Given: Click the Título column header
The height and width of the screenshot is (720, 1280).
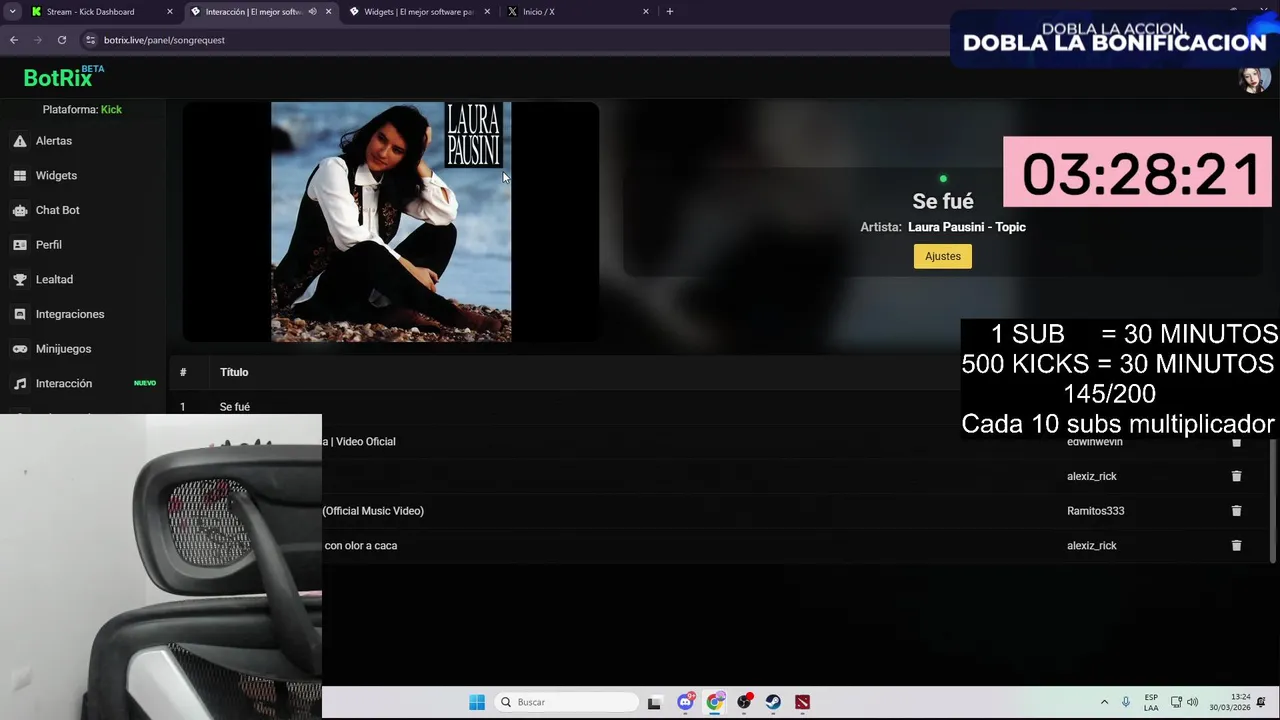Looking at the screenshot, I should (234, 372).
